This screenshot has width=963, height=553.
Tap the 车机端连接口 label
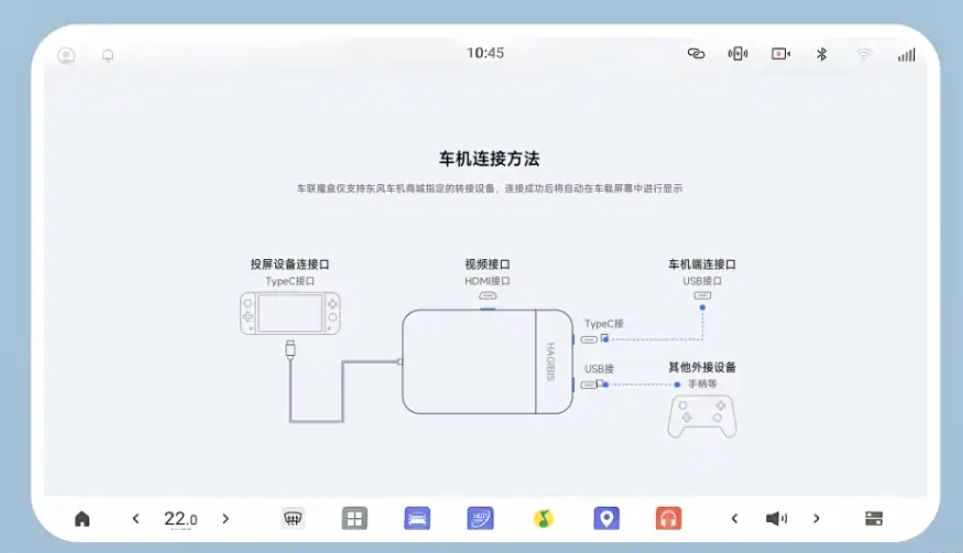(702, 264)
